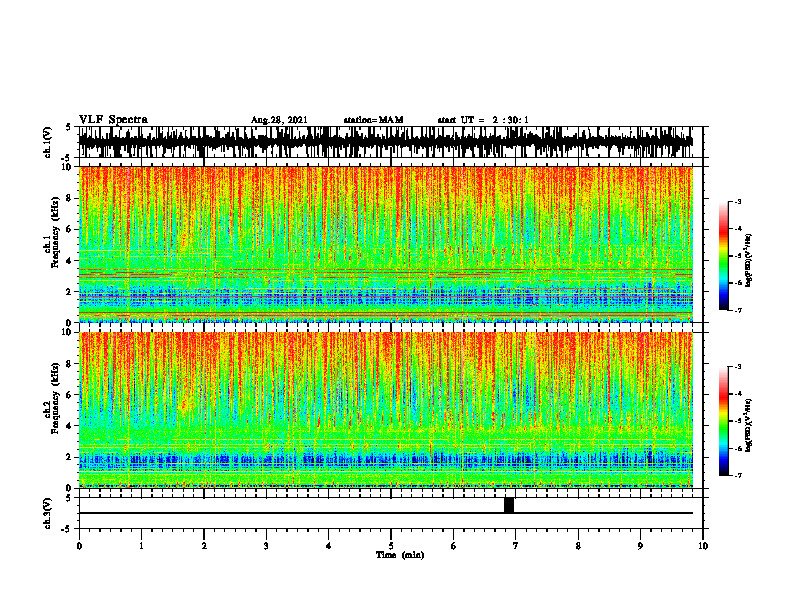Click the "4" kHz tick on ch.1 frequency axis
Viewport: 792px width, 612px height.
pyautogui.click(x=70, y=261)
